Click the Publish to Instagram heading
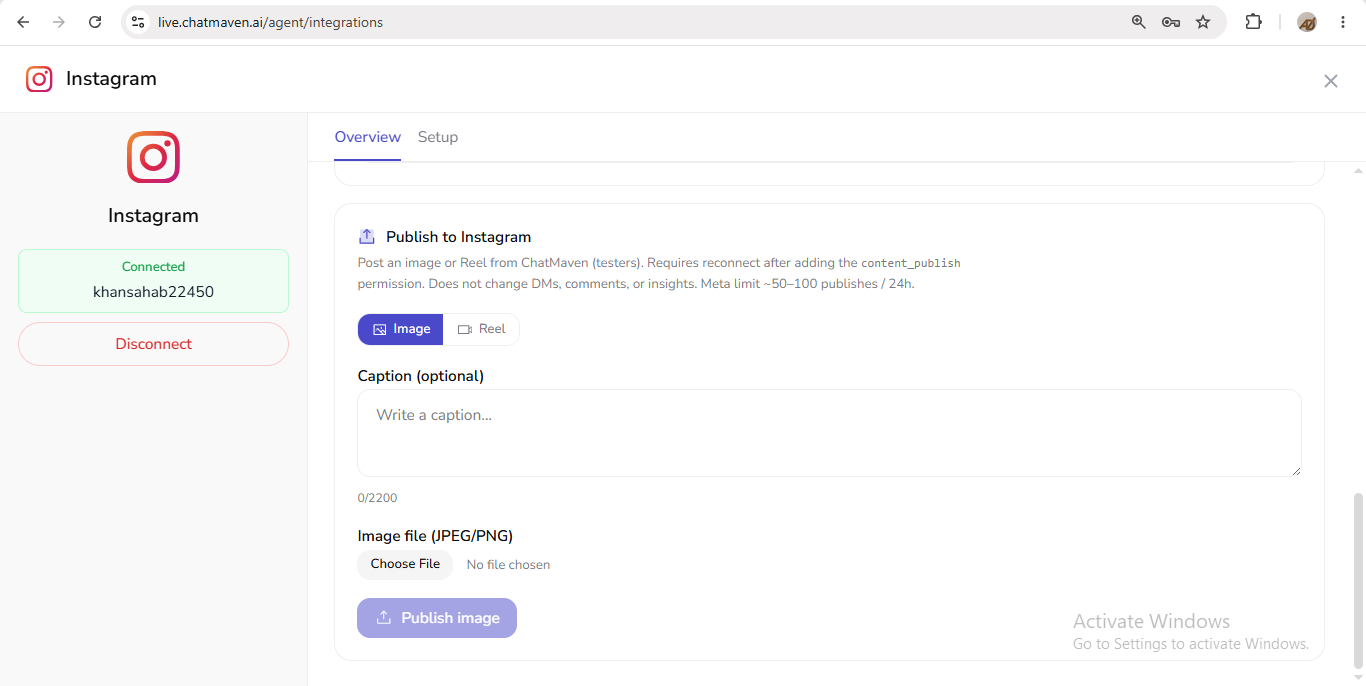Viewport: 1366px width, 686px height. click(458, 237)
